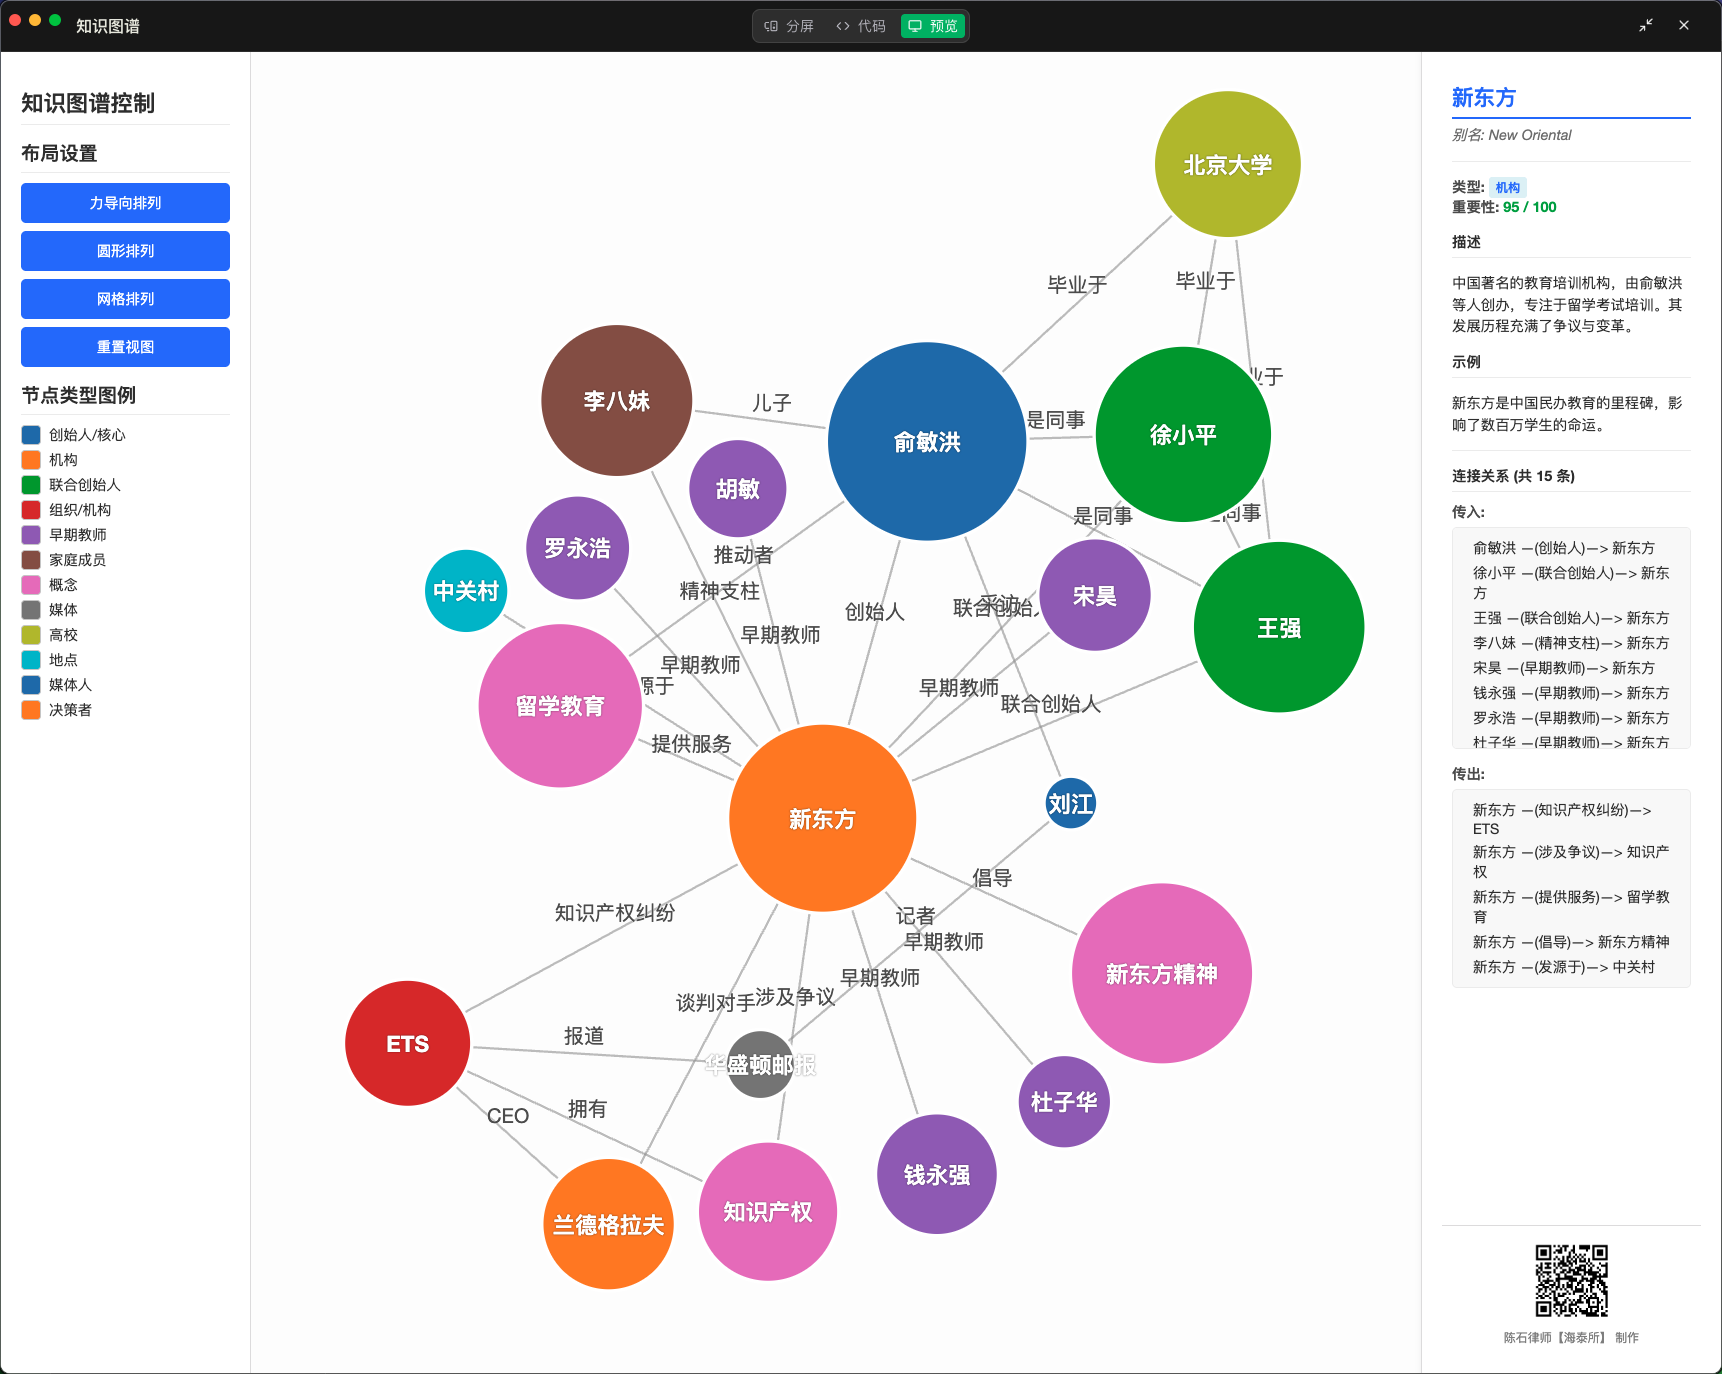Click the 陈石律师【海泰所】制作 credit text
This screenshot has width=1722, height=1374.
coord(1571,1337)
